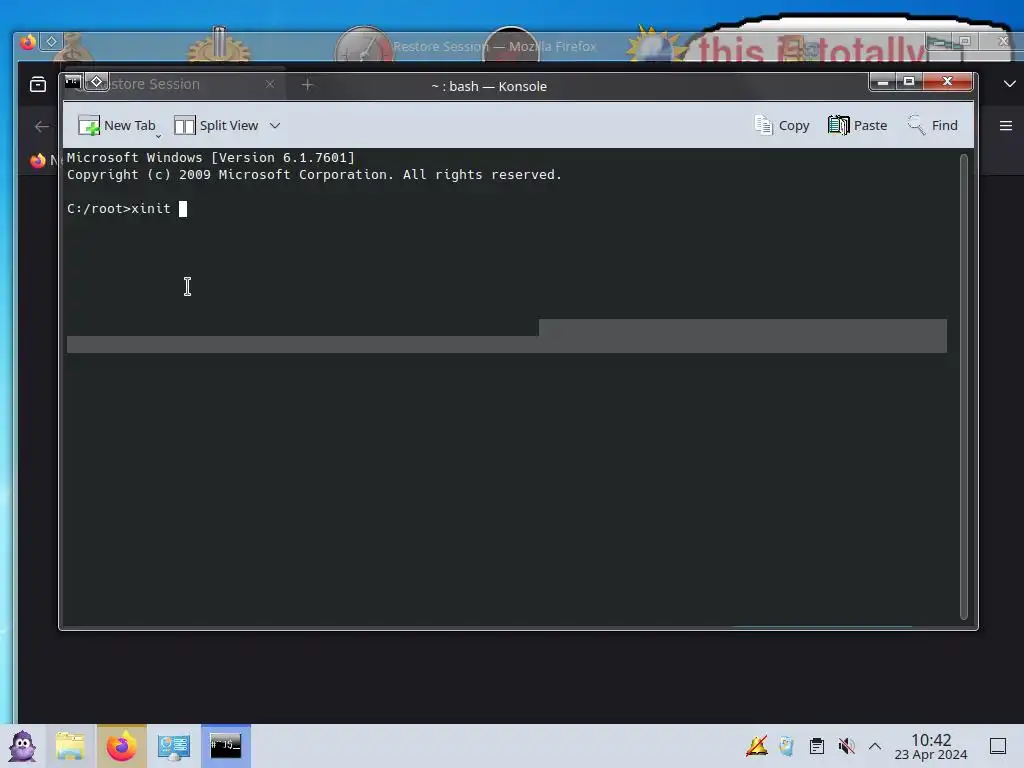The height and width of the screenshot is (768, 1024).
Task: Click Firefox back arrow button
Action: (42, 126)
